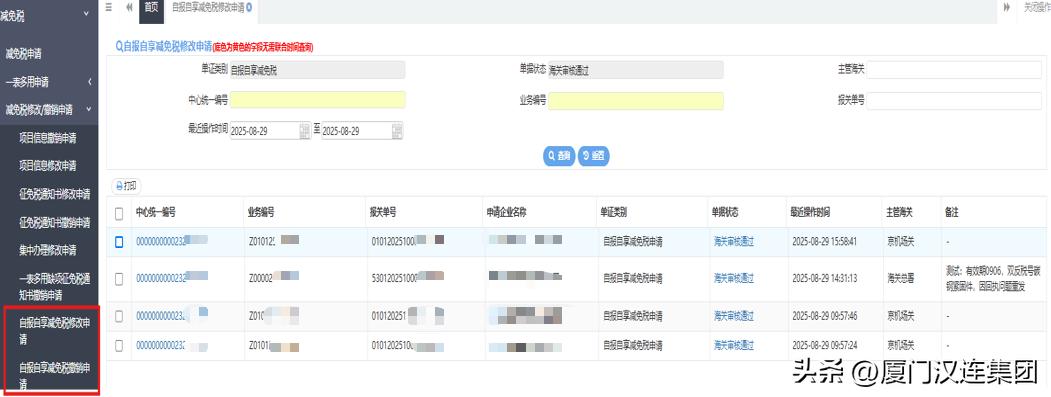Click the 业务编号 column header
The width and height of the screenshot is (1051, 397).
tap(261, 213)
